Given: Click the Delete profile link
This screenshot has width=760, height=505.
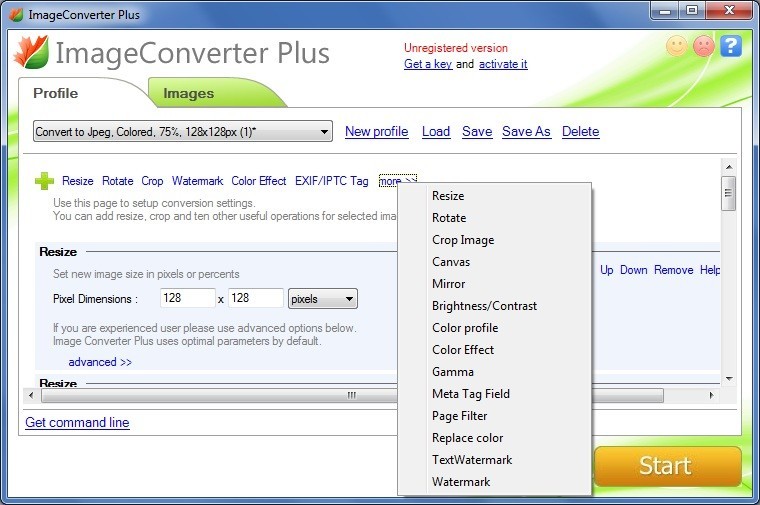Looking at the screenshot, I should pyautogui.click(x=581, y=131).
